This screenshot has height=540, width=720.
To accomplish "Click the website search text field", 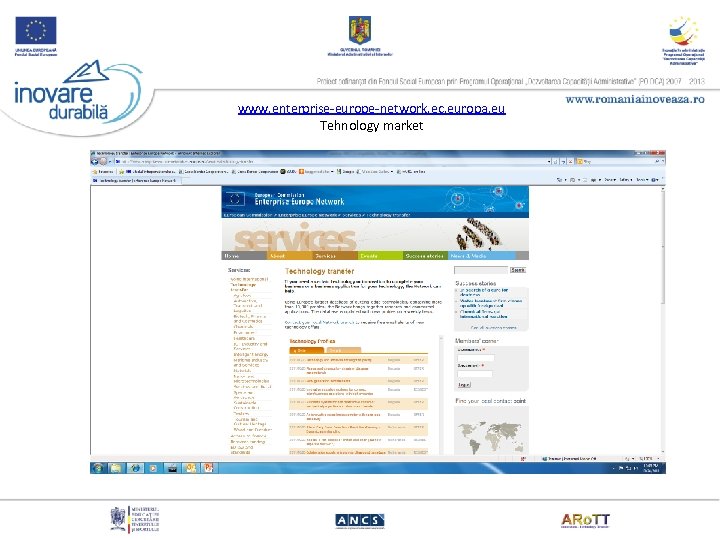I will 481,270.
